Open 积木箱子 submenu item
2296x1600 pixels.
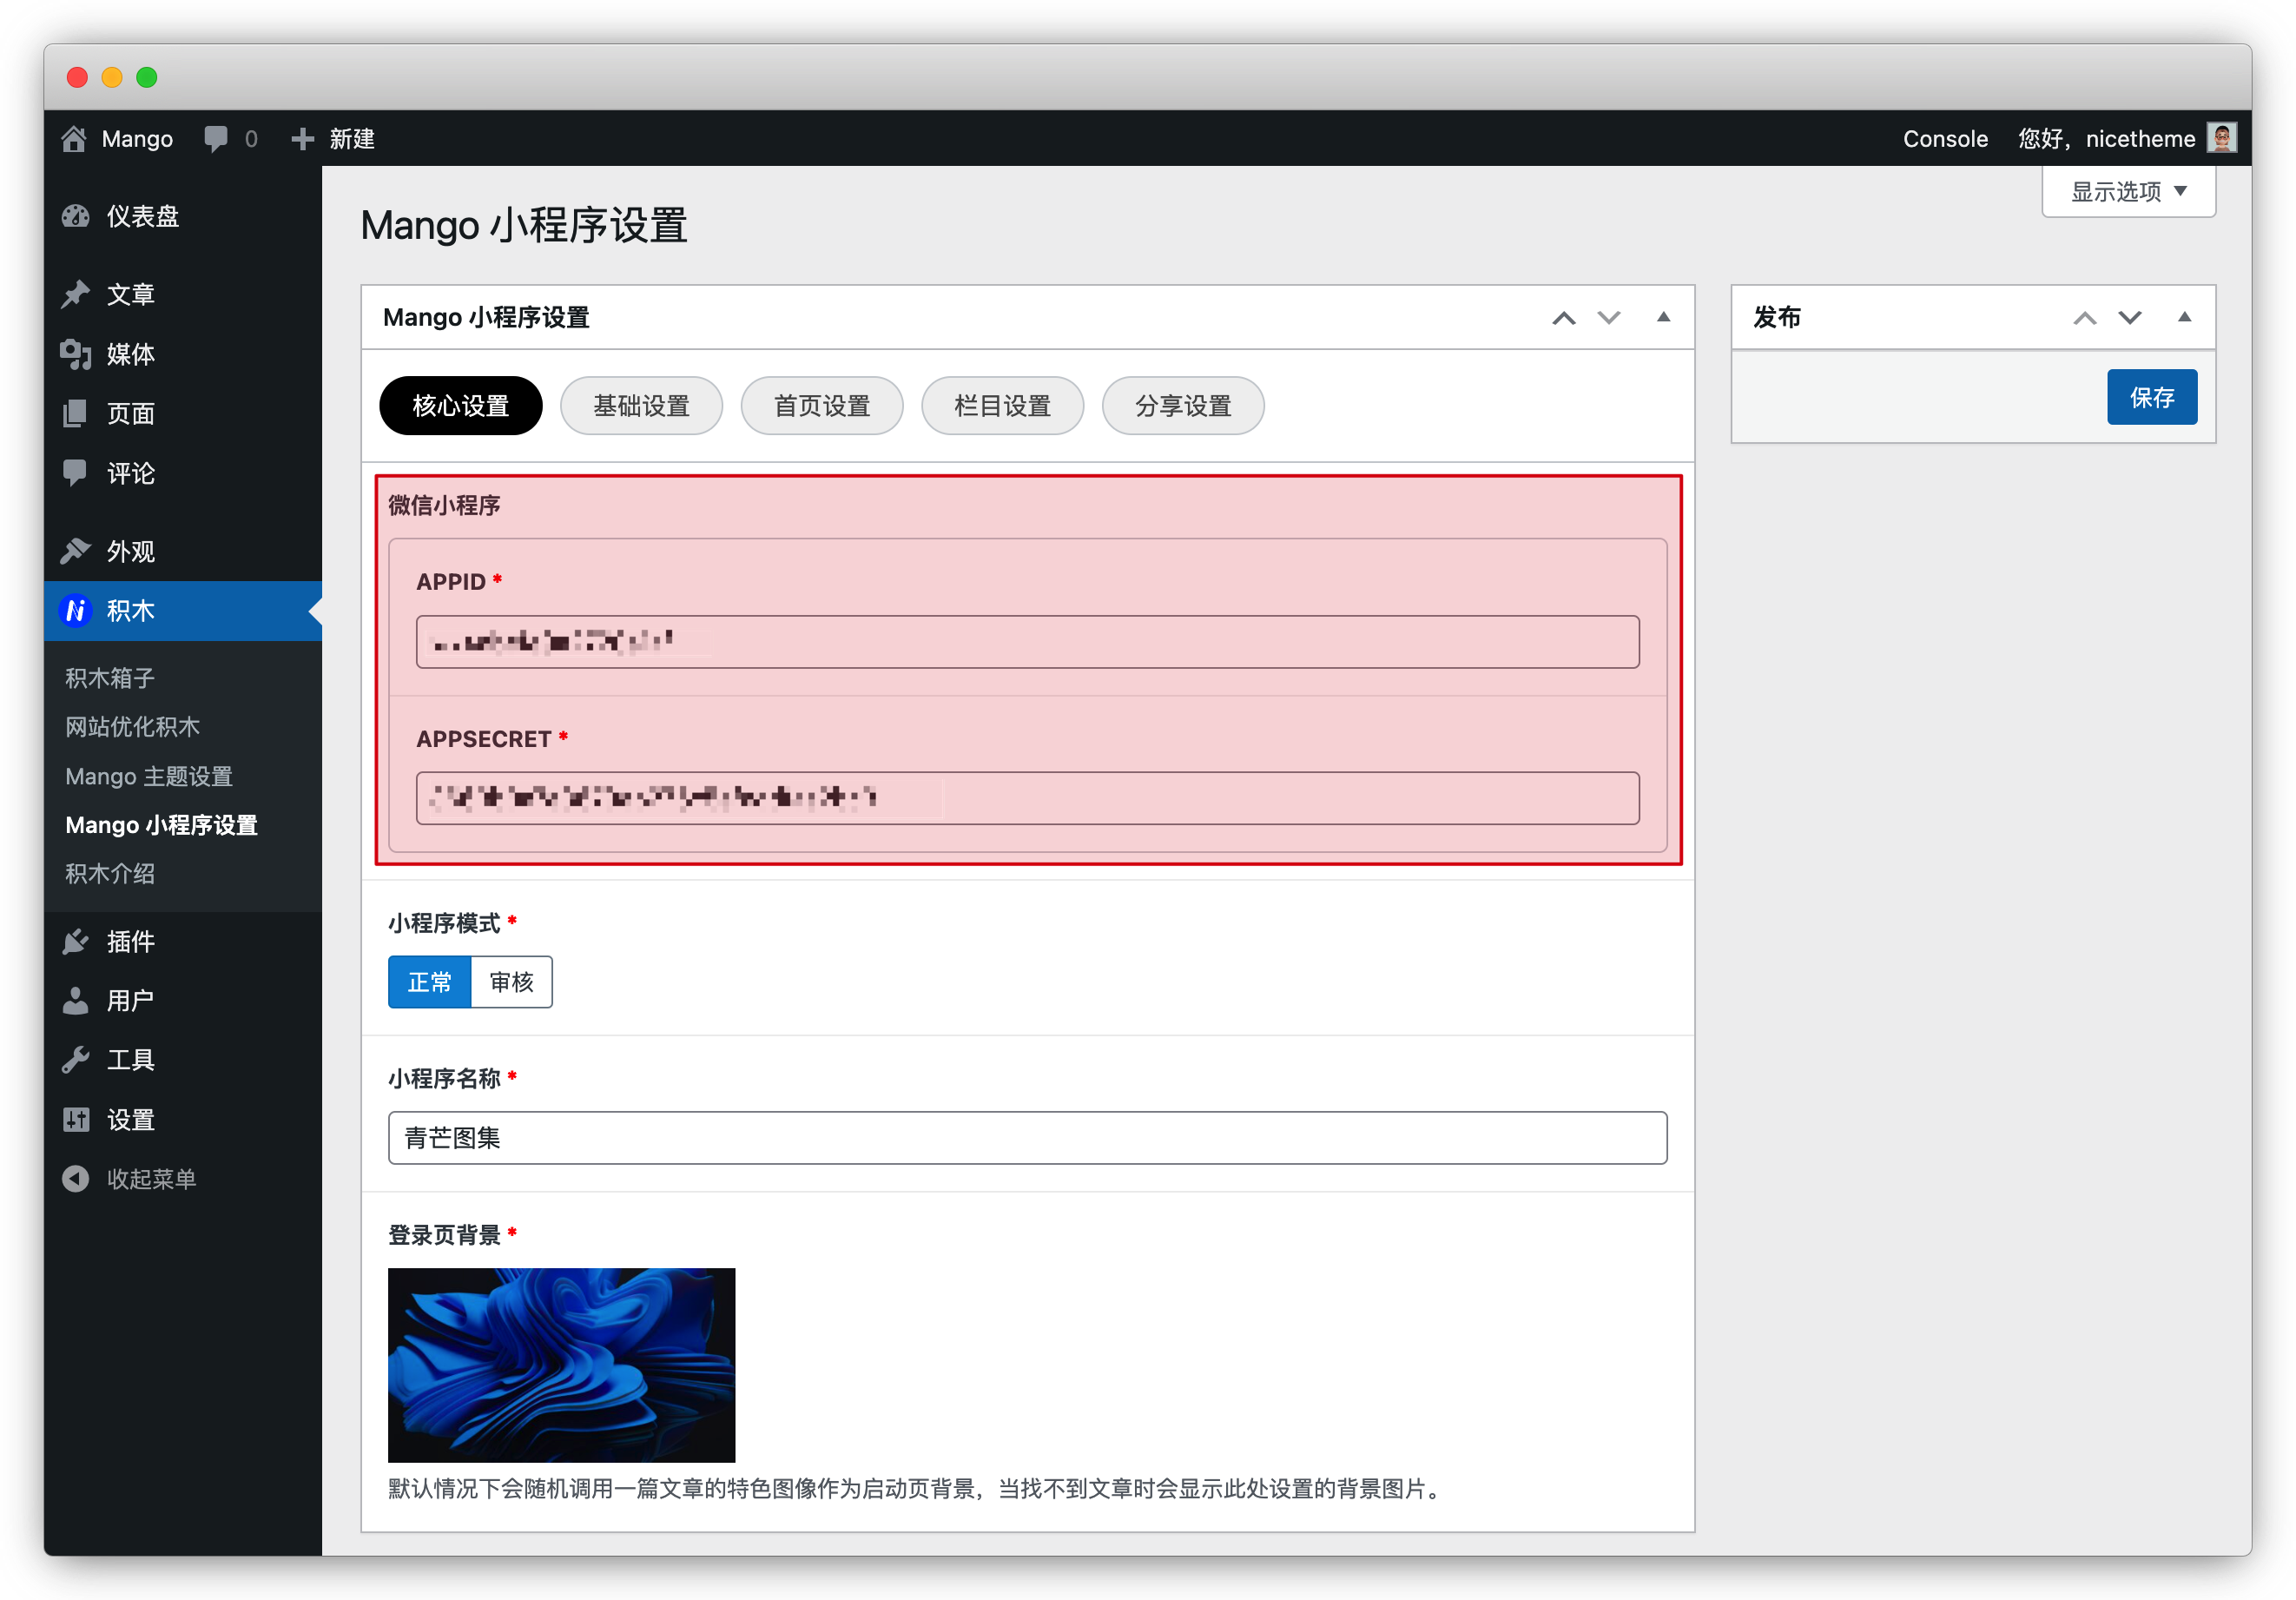point(110,678)
